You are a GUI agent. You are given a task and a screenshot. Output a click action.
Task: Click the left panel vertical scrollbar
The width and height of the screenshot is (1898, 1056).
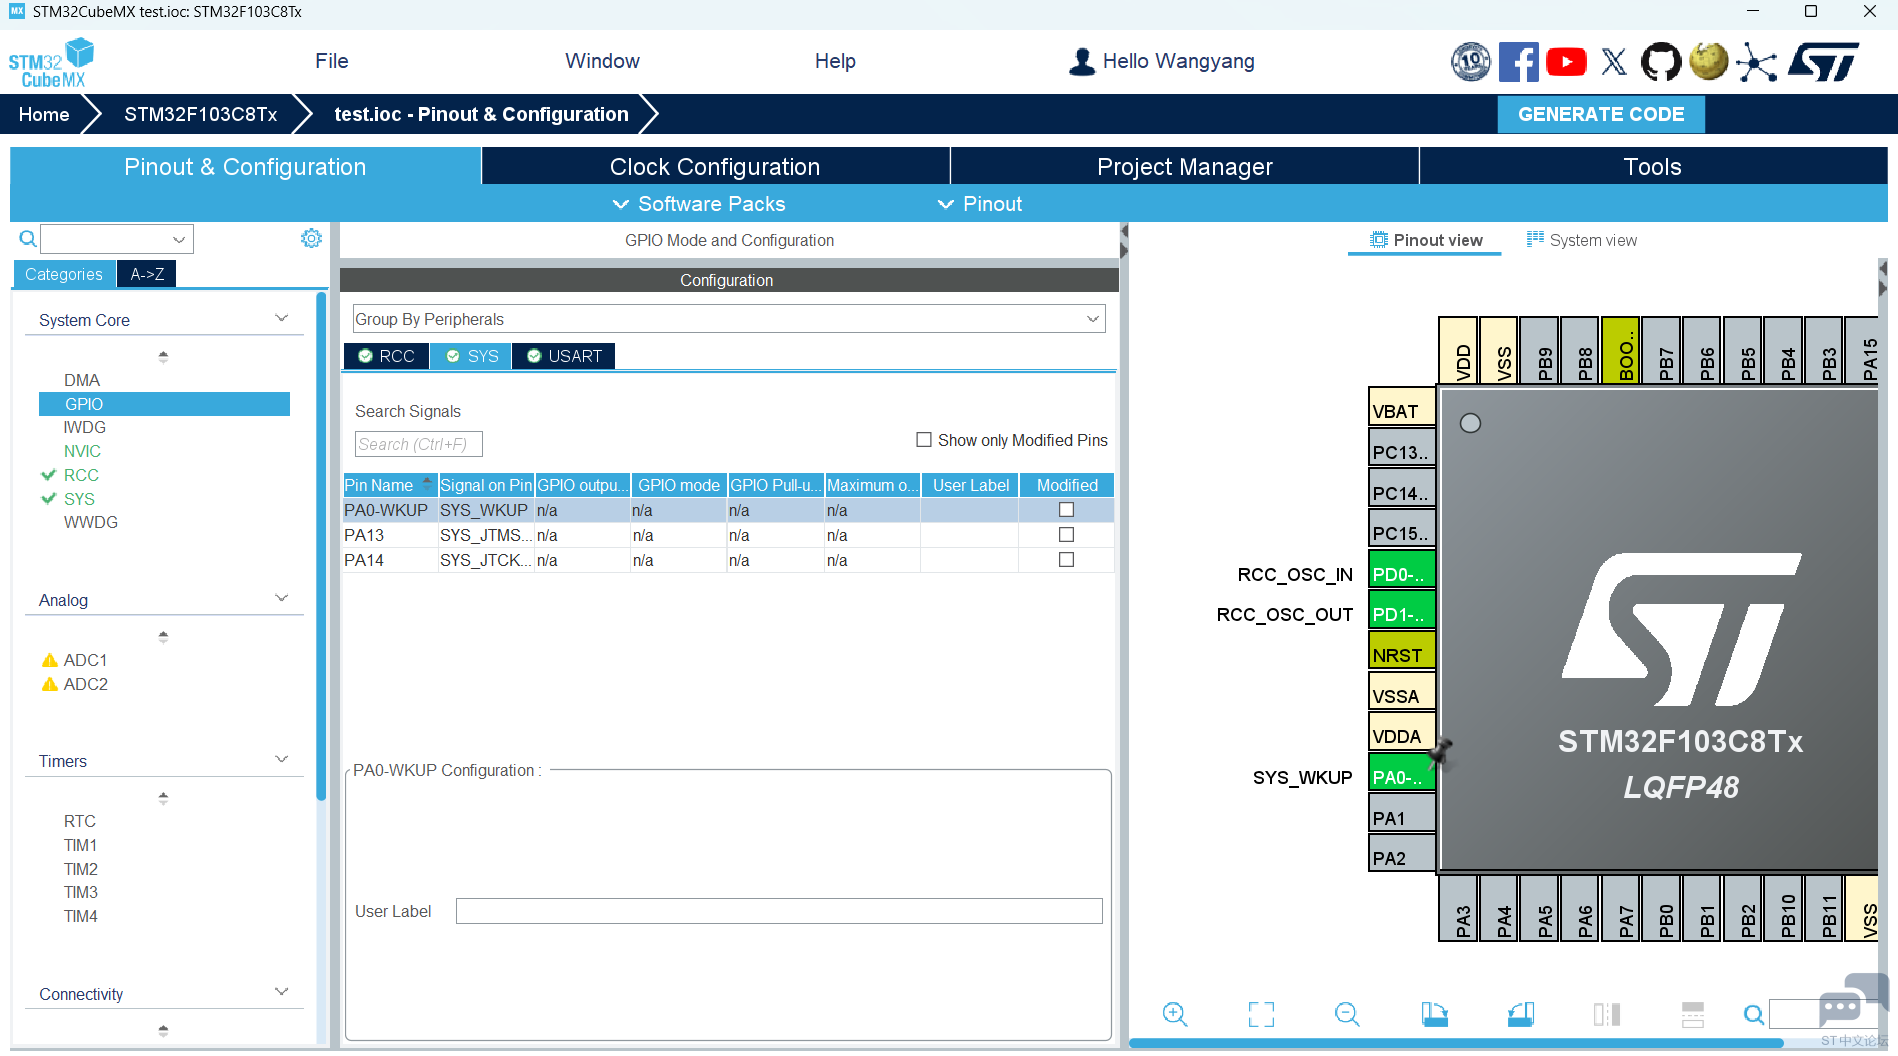(x=321, y=546)
